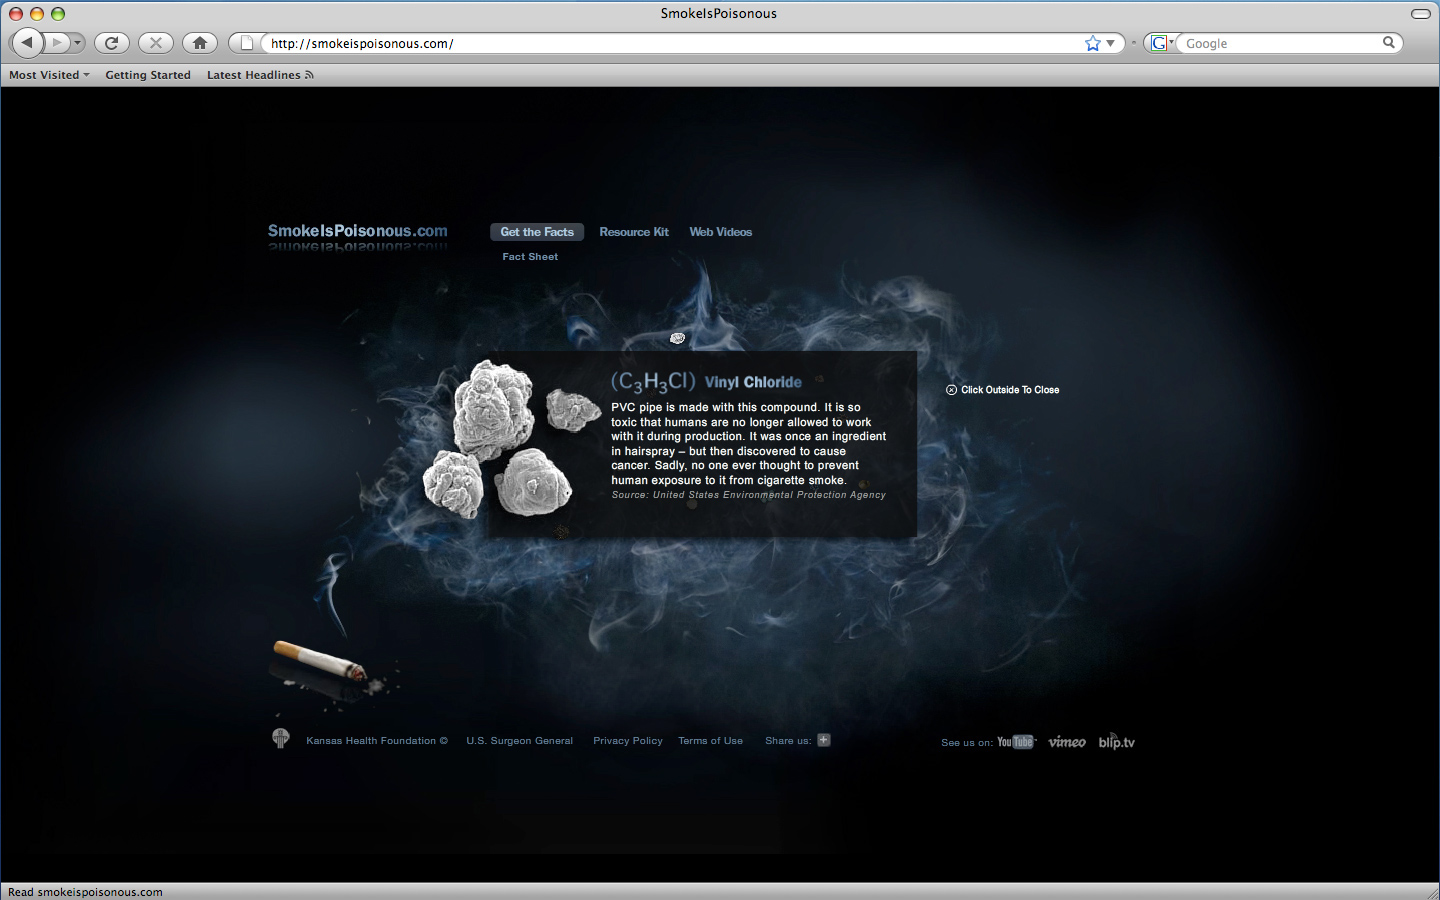Click the SmokeIsPoisonous.com site logo
The width and height of the screenshot is (1440, 900).
click(x=357, y=231)
